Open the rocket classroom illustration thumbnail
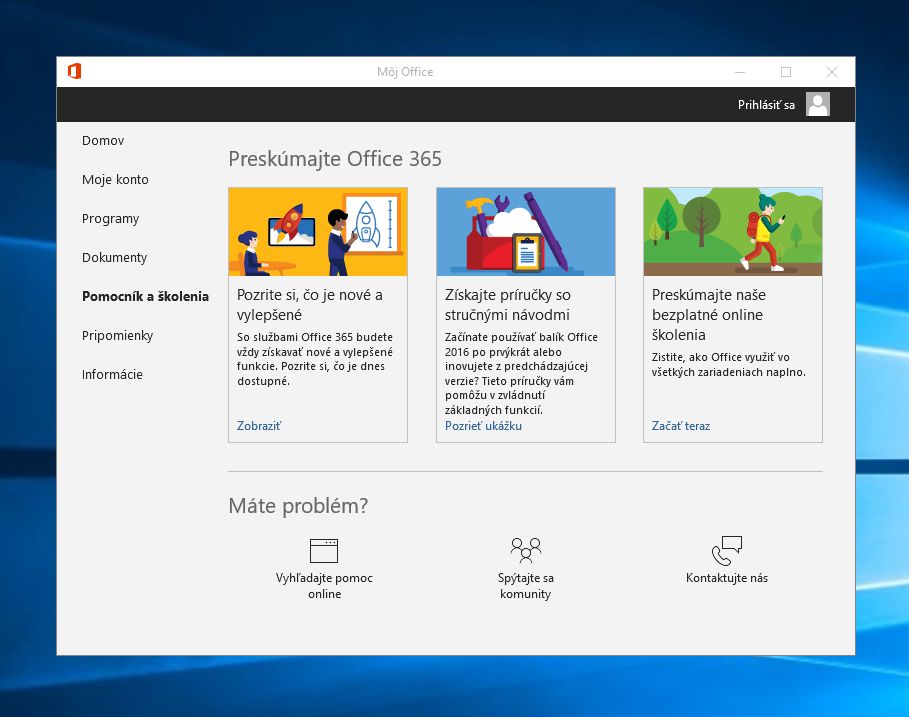 coord(318,231)
